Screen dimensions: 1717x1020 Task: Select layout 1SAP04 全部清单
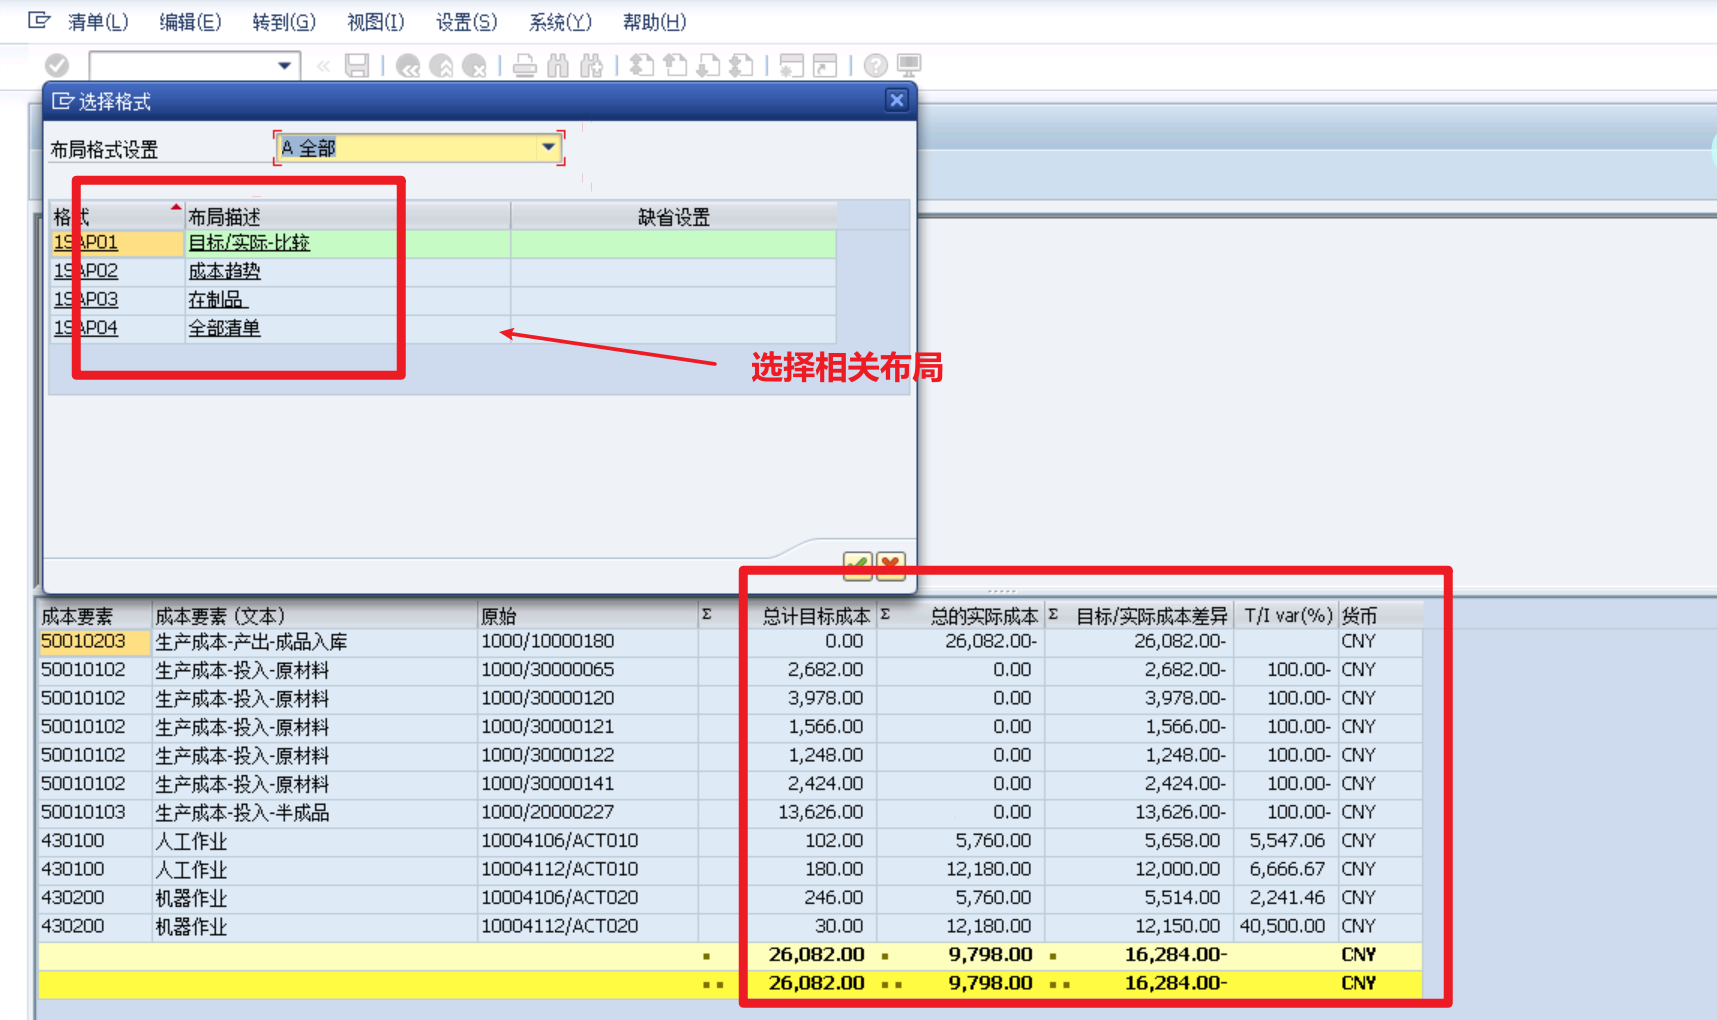(x=225, y=327)
